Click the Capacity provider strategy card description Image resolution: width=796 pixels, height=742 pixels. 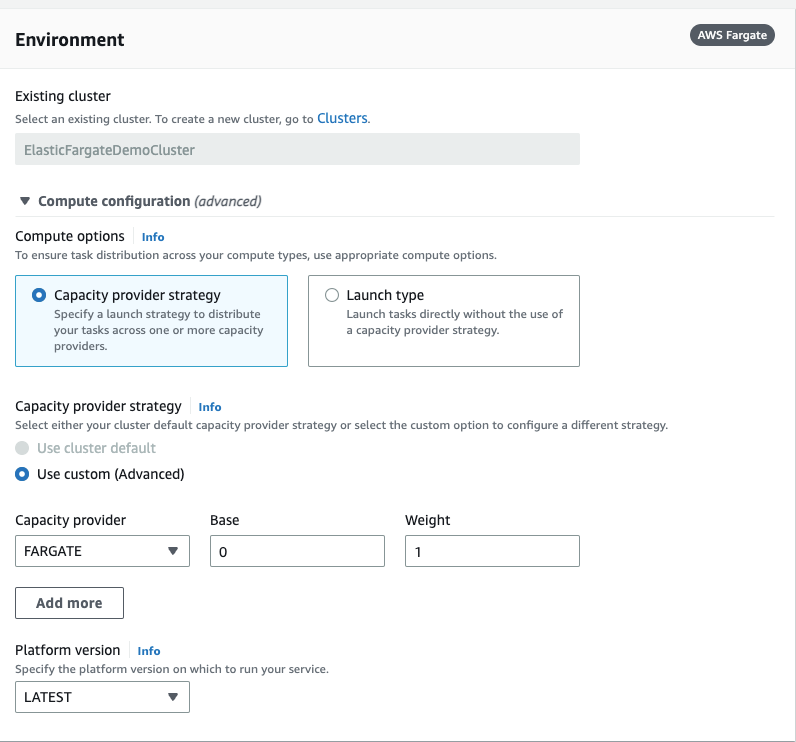click(158, 329)
